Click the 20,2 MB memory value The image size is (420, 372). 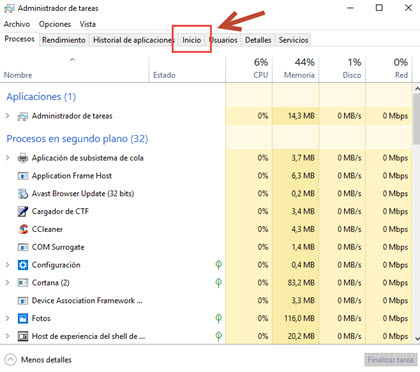pos(301,336)
